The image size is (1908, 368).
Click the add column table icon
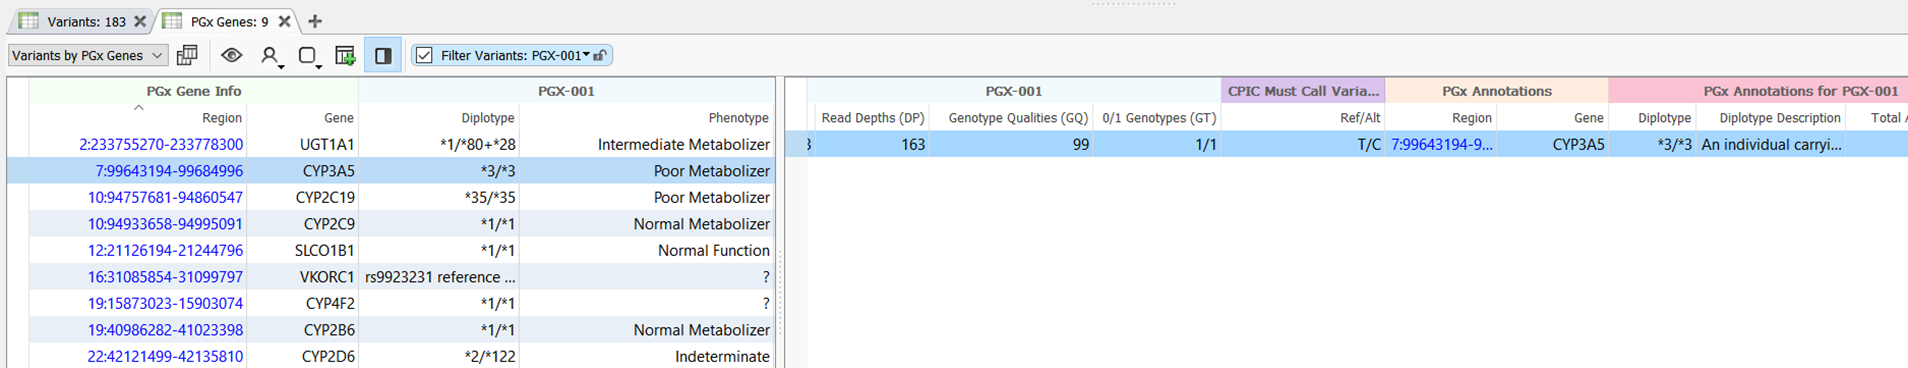tap(346, 56)
